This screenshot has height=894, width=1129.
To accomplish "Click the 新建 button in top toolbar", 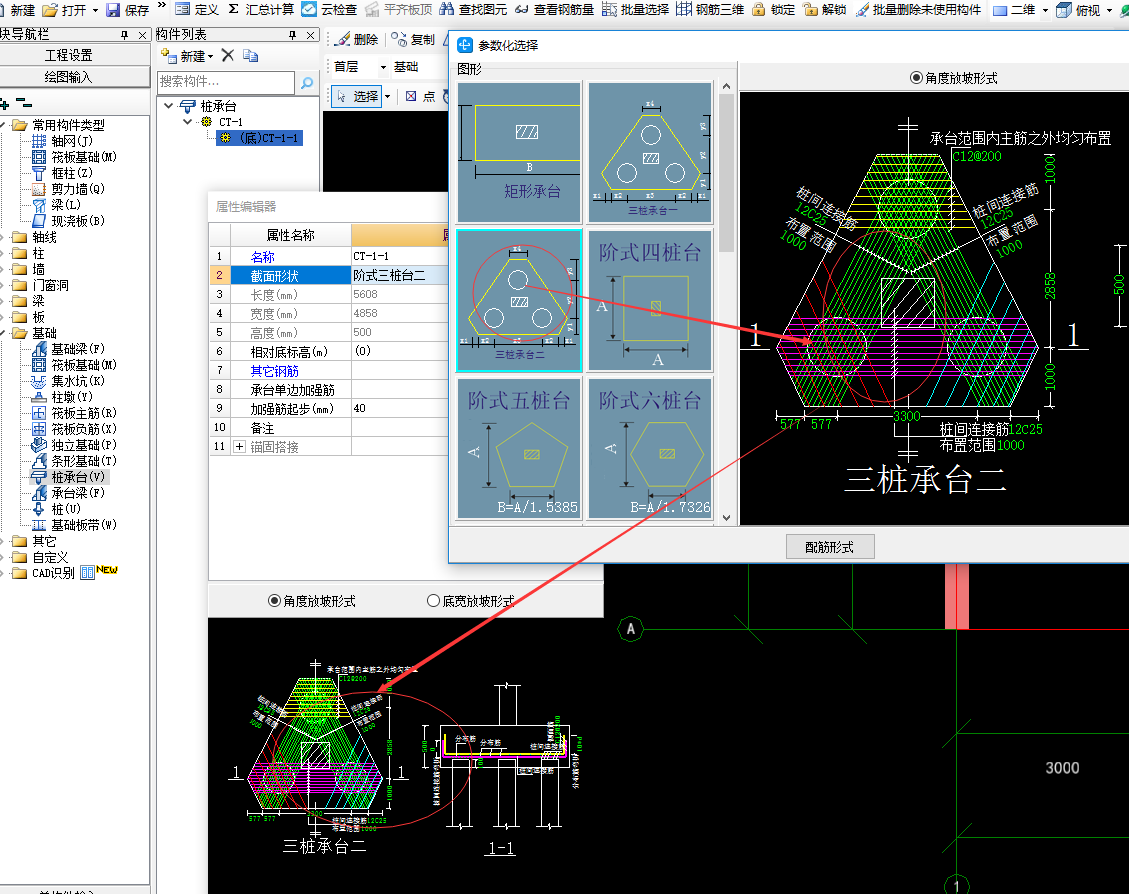I will pyautogui.click(x=17, y=10).
